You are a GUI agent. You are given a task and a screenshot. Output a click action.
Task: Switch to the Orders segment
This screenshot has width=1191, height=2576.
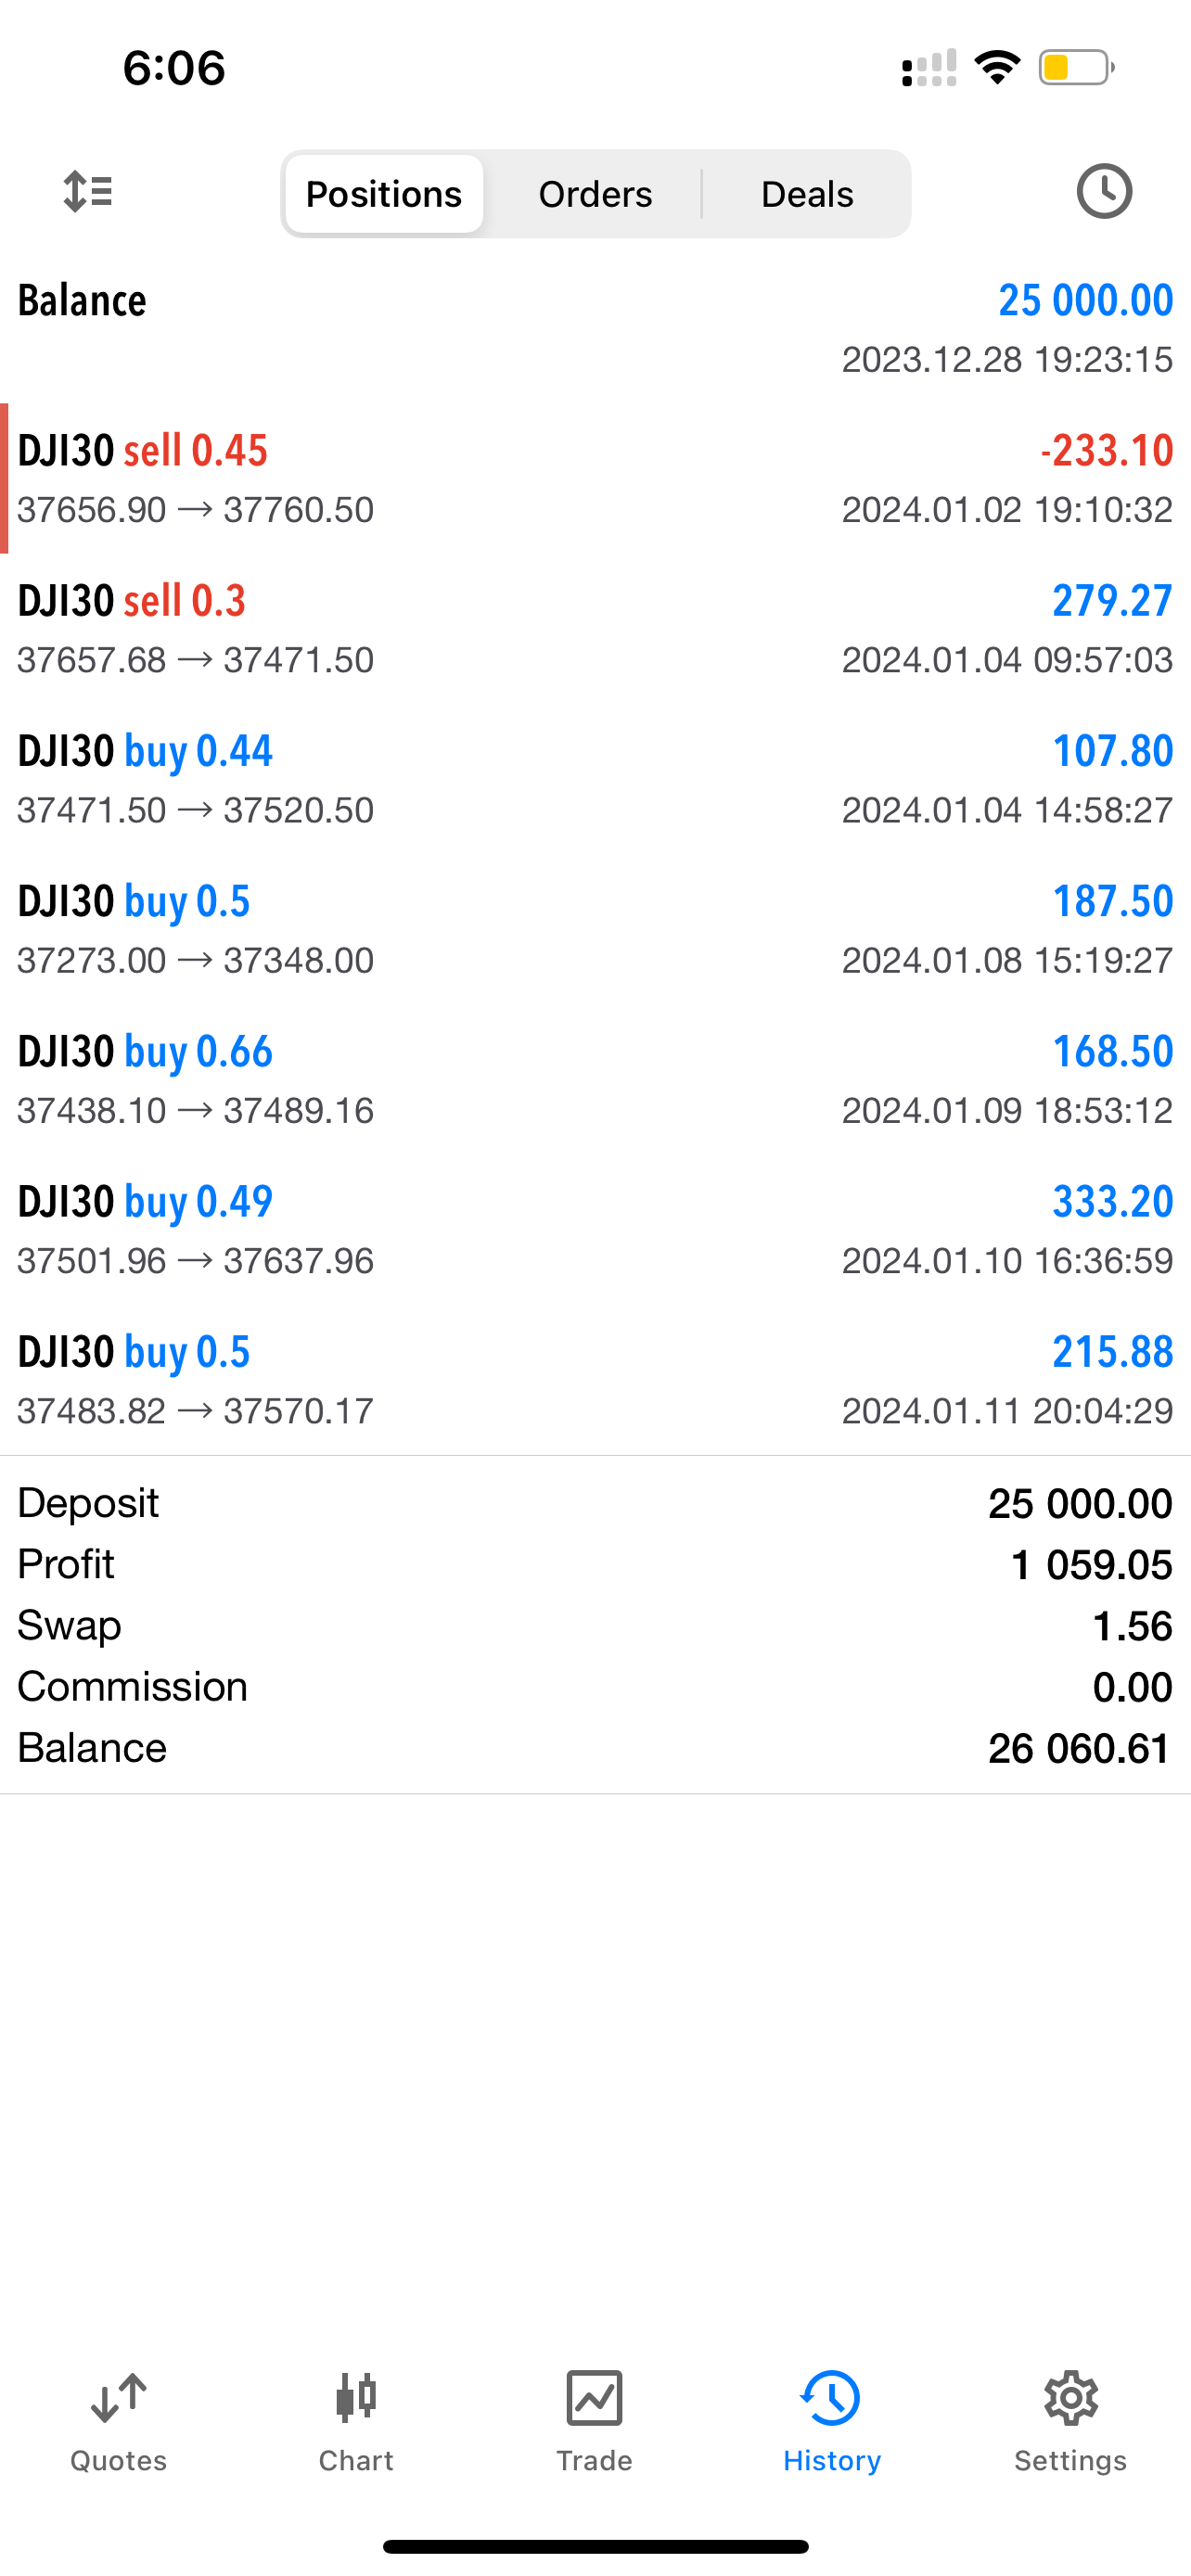[x=595, y=194]
